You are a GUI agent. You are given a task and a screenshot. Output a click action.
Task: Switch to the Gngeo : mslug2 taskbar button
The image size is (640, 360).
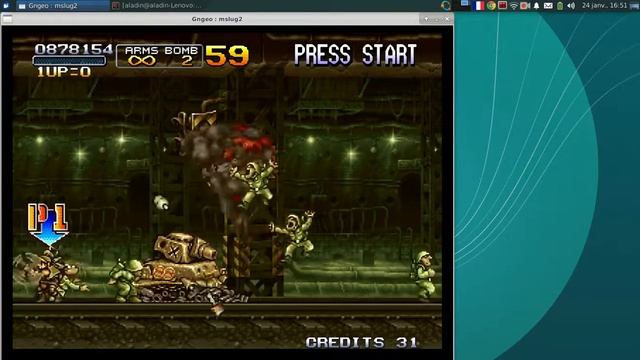[x=63, y=5]
